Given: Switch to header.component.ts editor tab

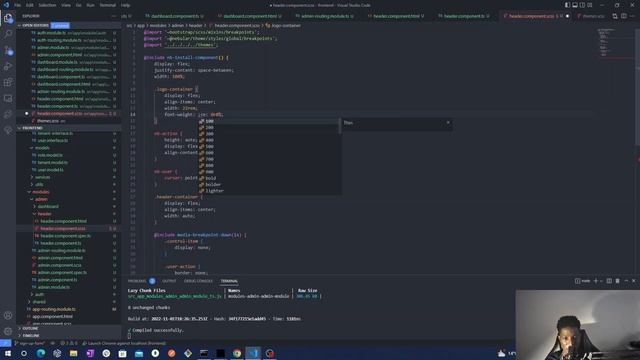Looking at the screenshot, I should click(x=464, y=16).
